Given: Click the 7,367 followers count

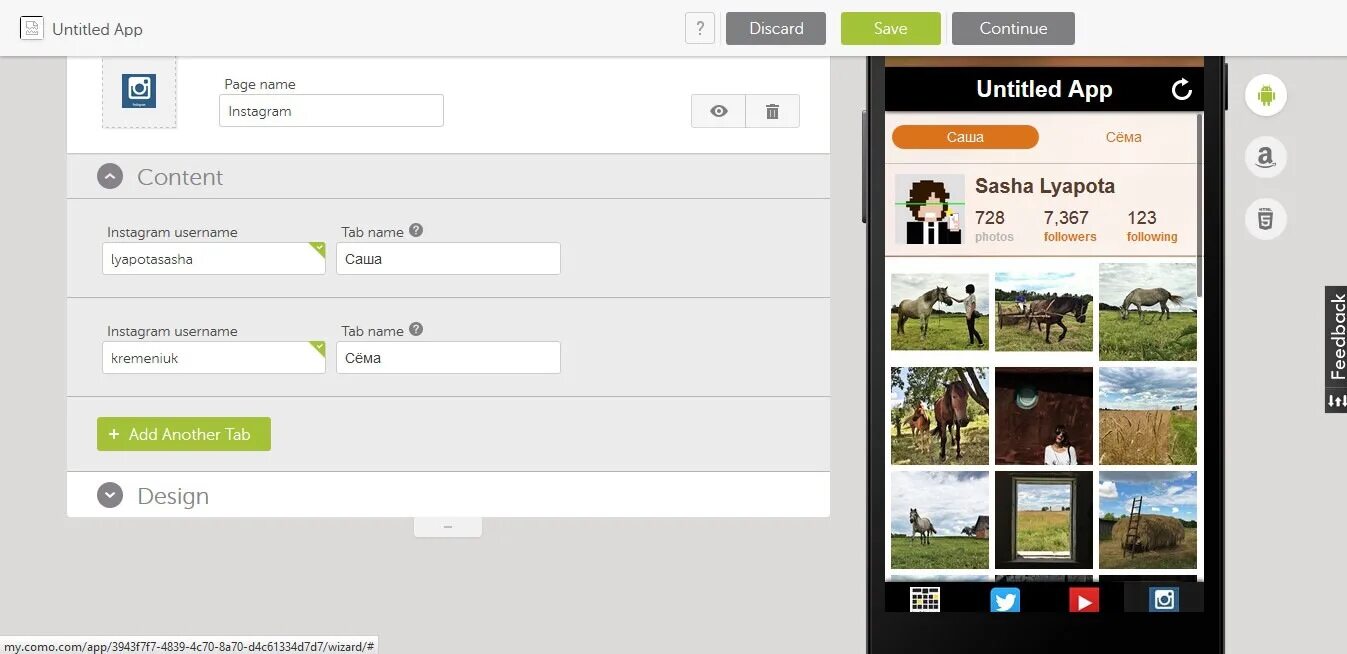Looking at the screenshot, I should pos(1069,226).
